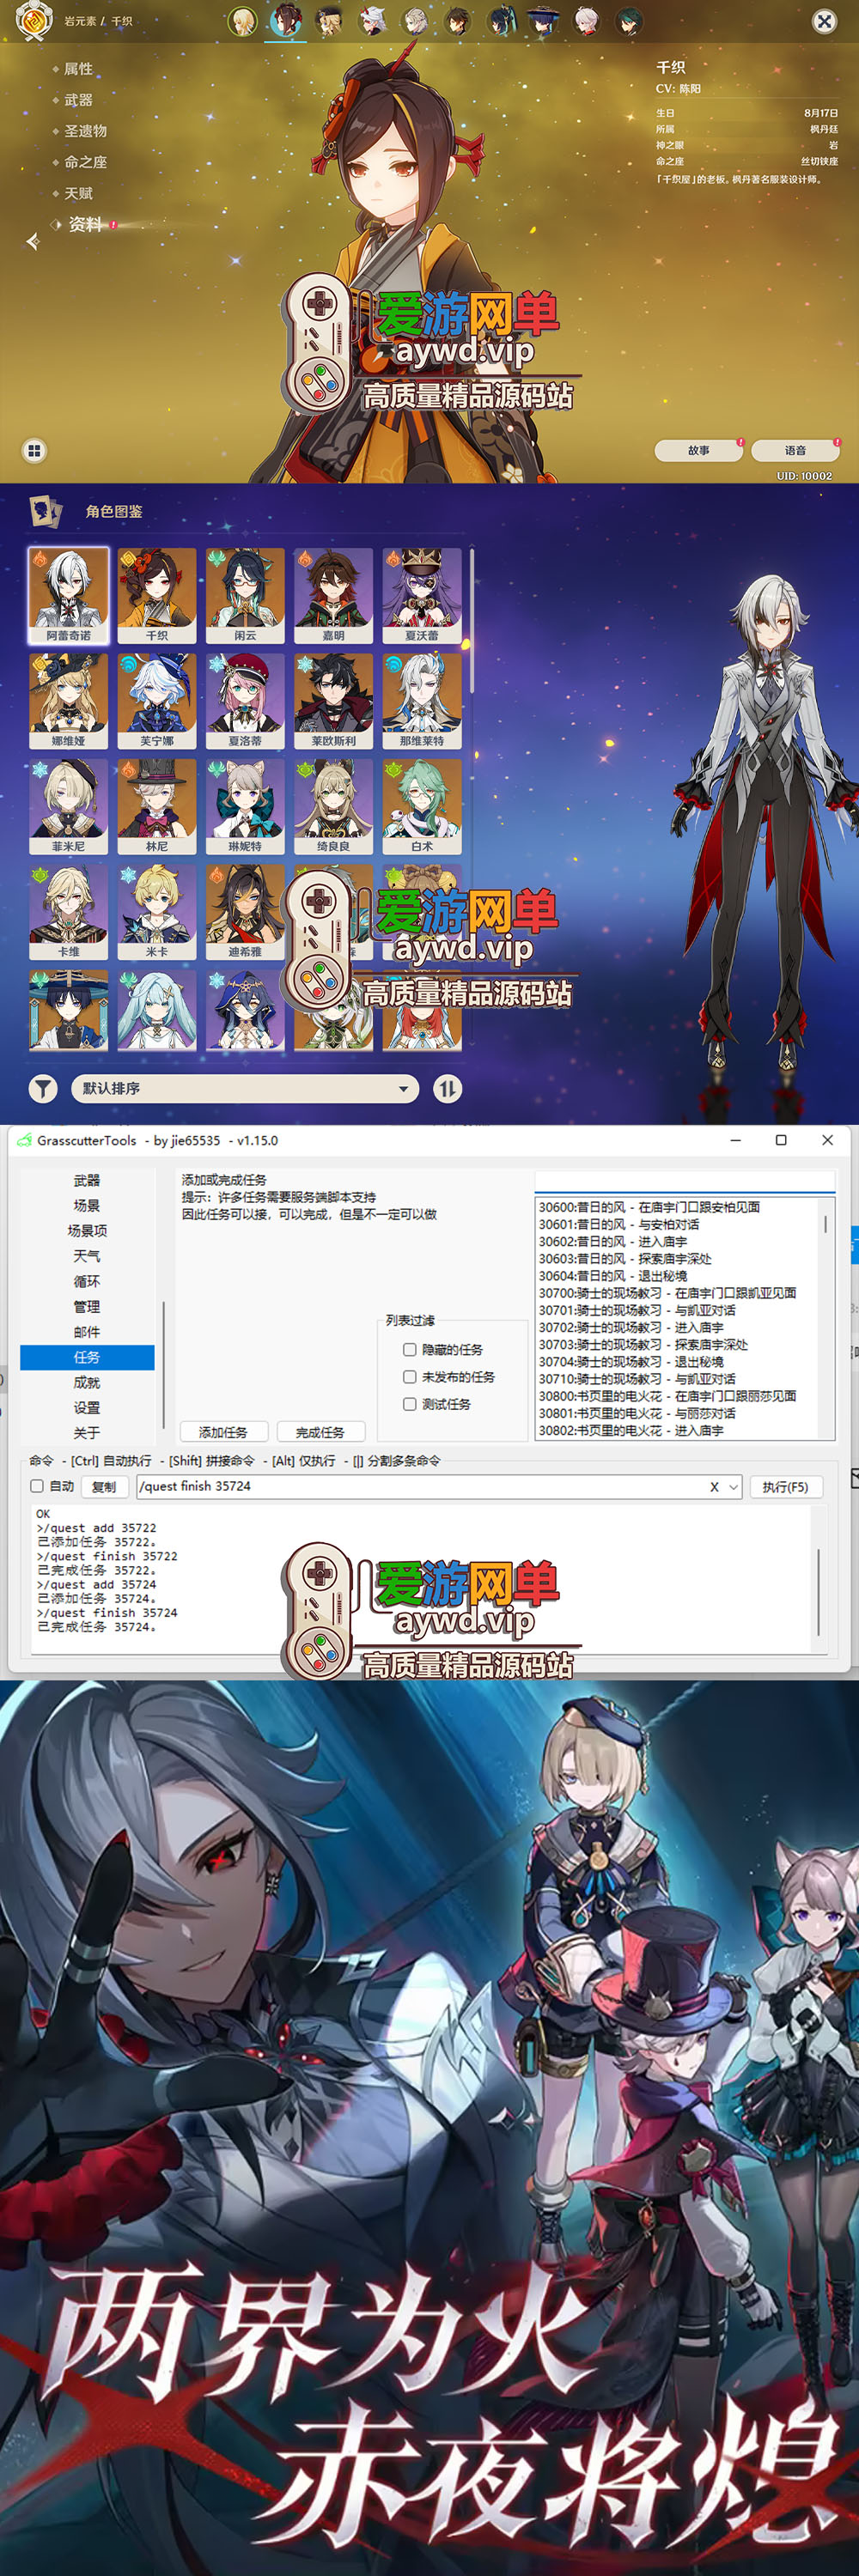Expand the 默认排序 sort dropdown
The width and height of the screenshot is (859, 2576).
[245, 1088]
